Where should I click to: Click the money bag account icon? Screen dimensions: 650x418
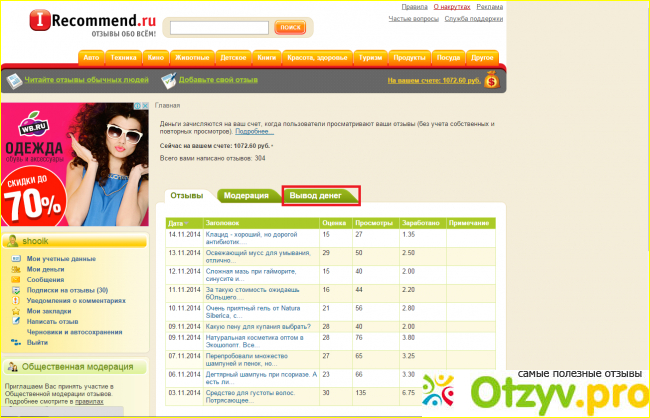(x=491, y=82)
